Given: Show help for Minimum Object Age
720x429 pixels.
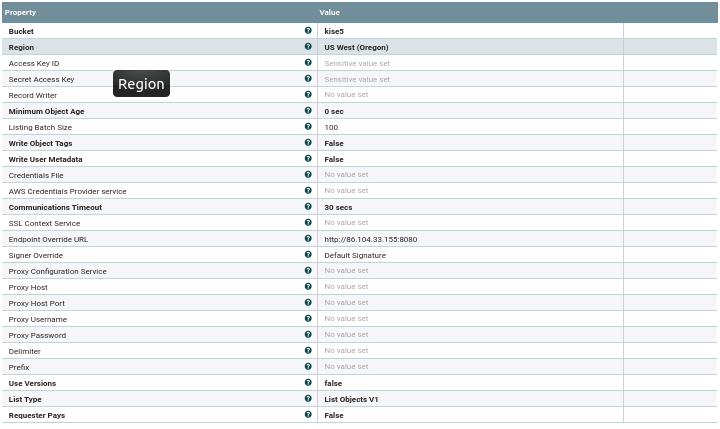Looking at the screenshot, I should tap(308, 110).
